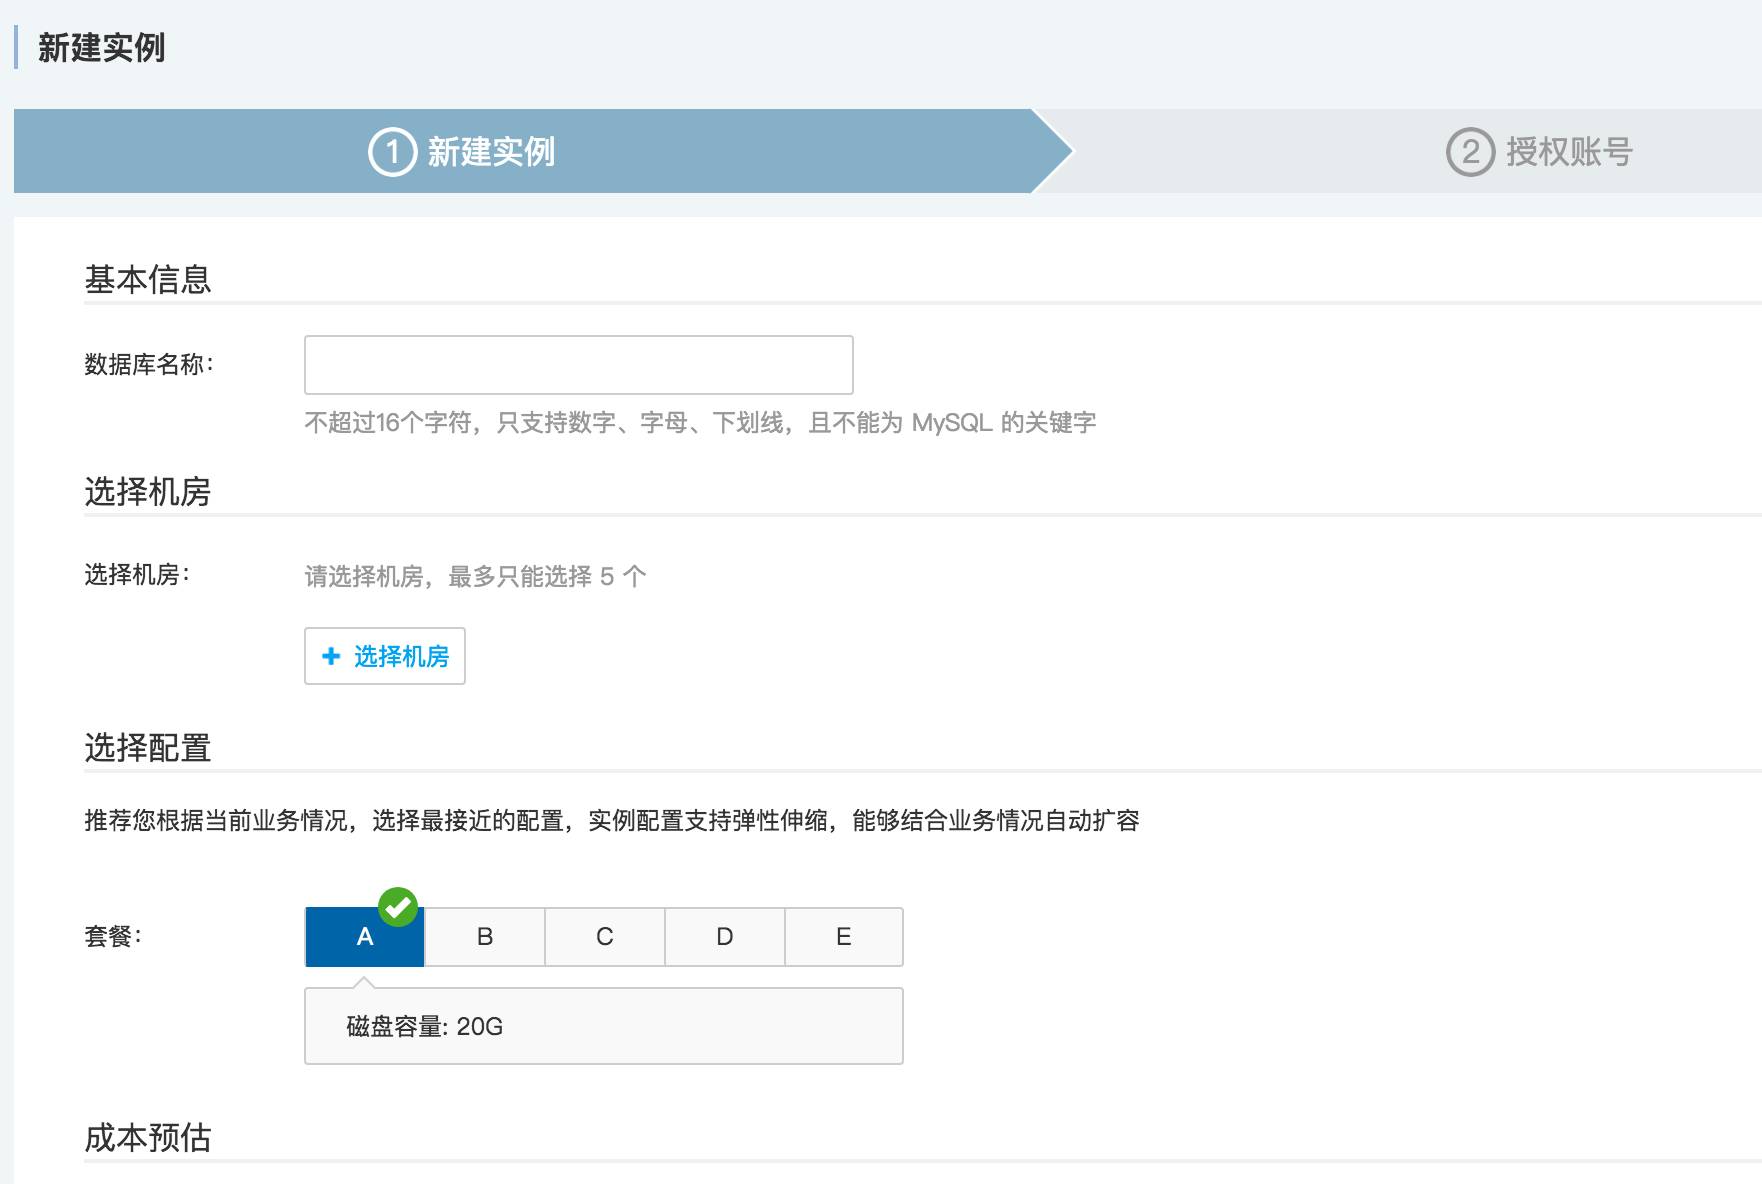Choose plan E in 套餐 options
The height and width of the screenshot is (1184, 1762).
click(844, 937)
